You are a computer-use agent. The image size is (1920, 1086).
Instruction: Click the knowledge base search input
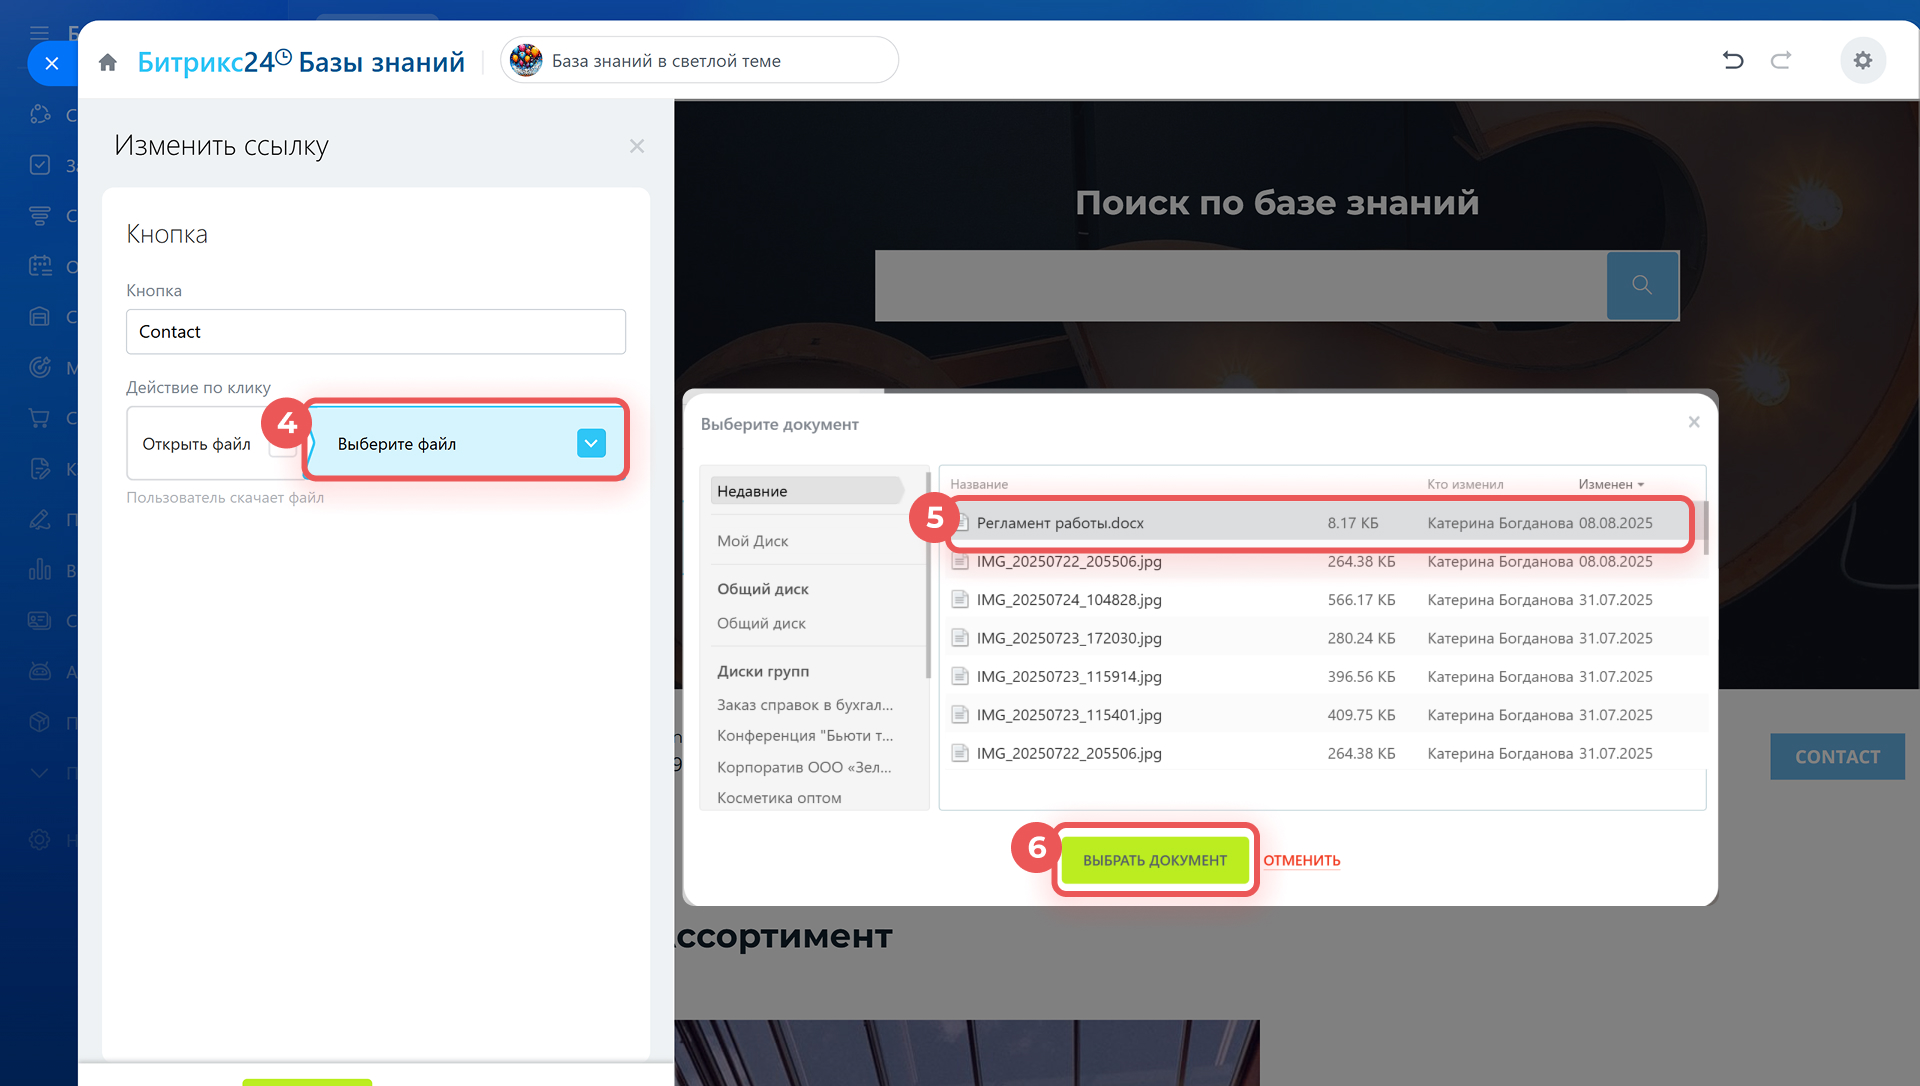click(x=1240, y=285)
